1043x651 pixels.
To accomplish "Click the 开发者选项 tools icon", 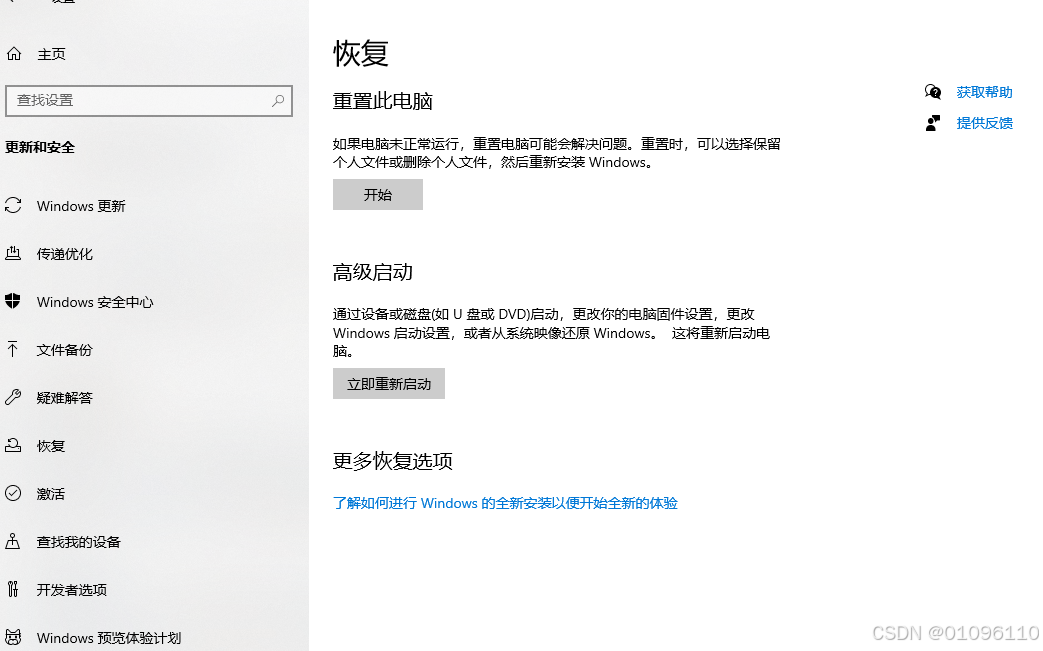I will [x=13, y=588].
